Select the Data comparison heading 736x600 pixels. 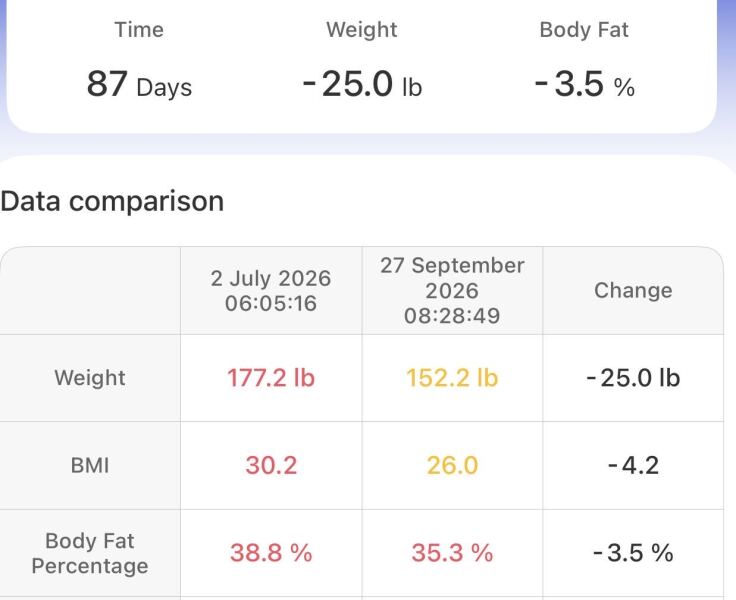(x=112, y=201)
